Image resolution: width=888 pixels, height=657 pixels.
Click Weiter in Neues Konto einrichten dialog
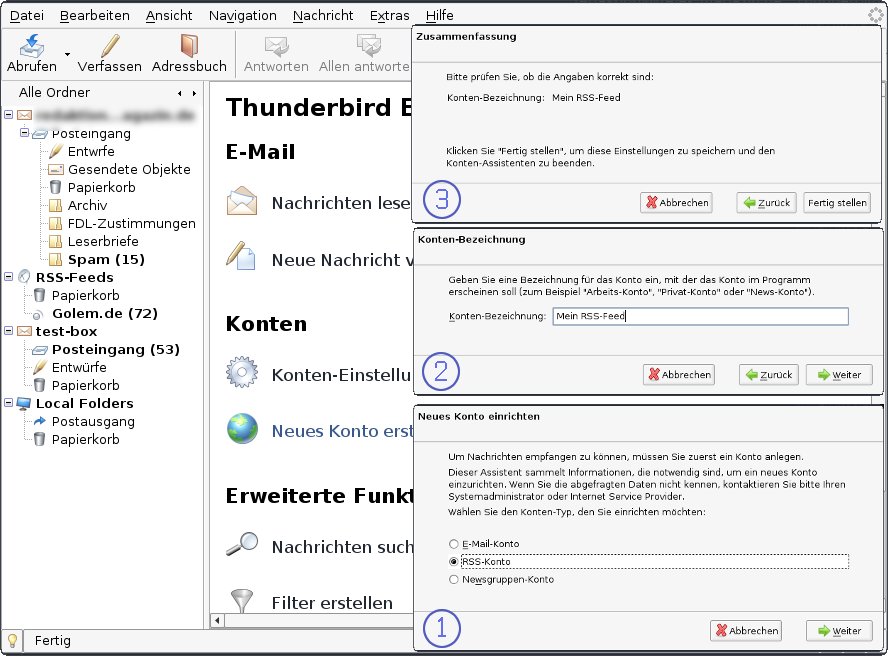pos(839,630)
